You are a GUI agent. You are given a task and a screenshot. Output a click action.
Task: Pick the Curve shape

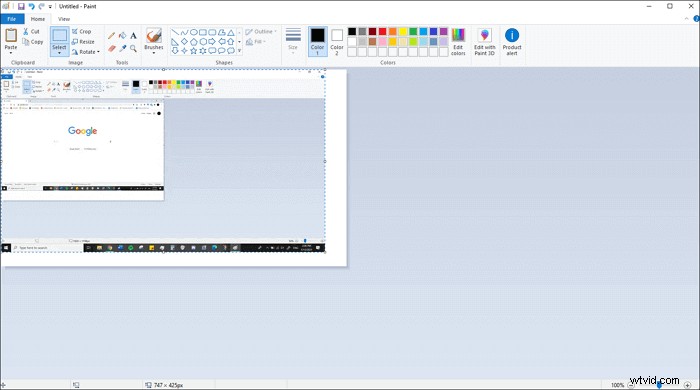[184, 32]
